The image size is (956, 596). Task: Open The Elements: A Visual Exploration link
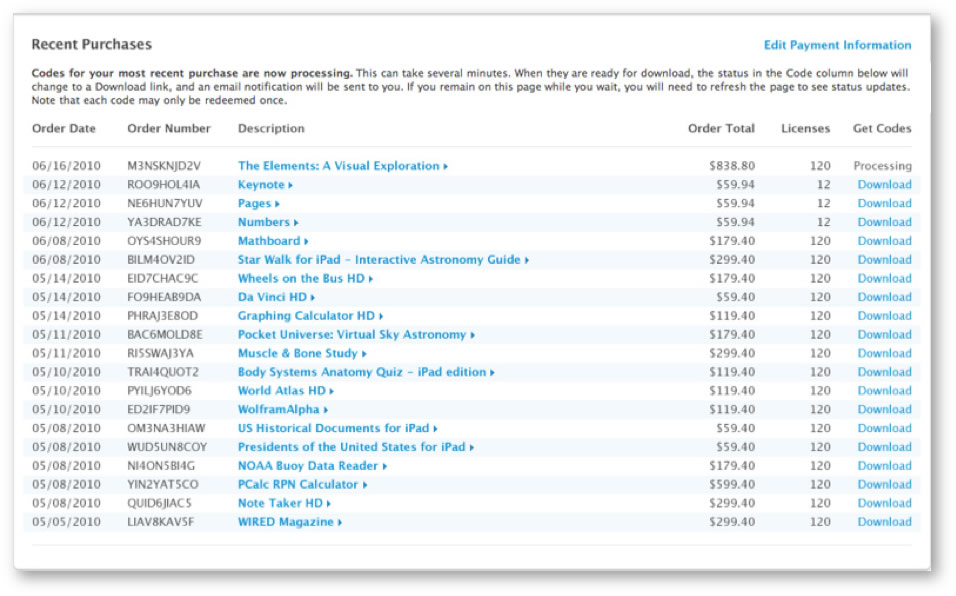pyautogui.click(x=343, y=166)
